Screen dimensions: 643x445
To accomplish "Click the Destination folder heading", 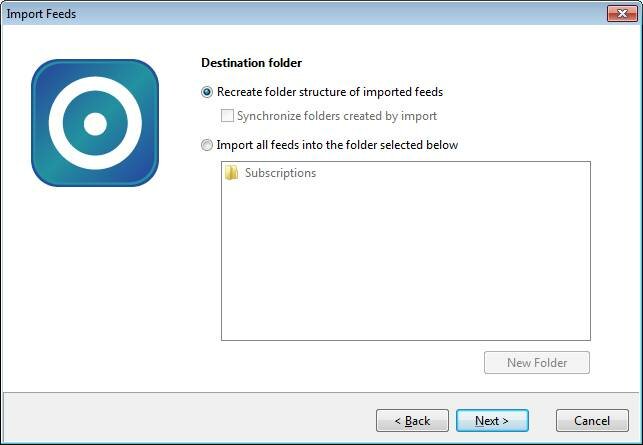I will pos(252,63).
